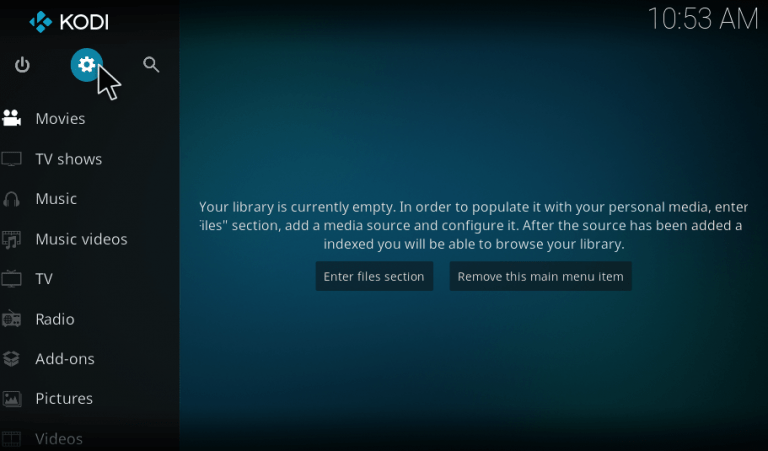This screenshot has width=768, height=451.
Task: Open Settings via the gear icon
Action: [x=87, y=65]
